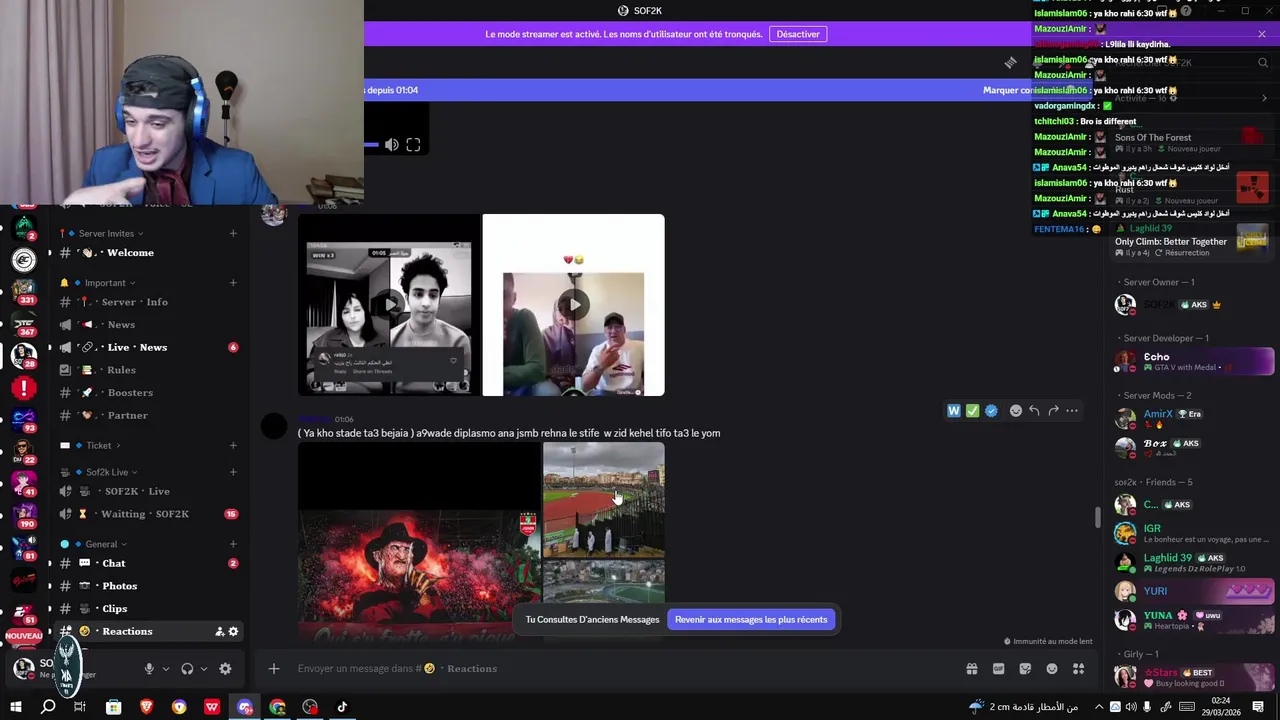Open the Chat channel

pyautogui.click(x=148, y=564)
